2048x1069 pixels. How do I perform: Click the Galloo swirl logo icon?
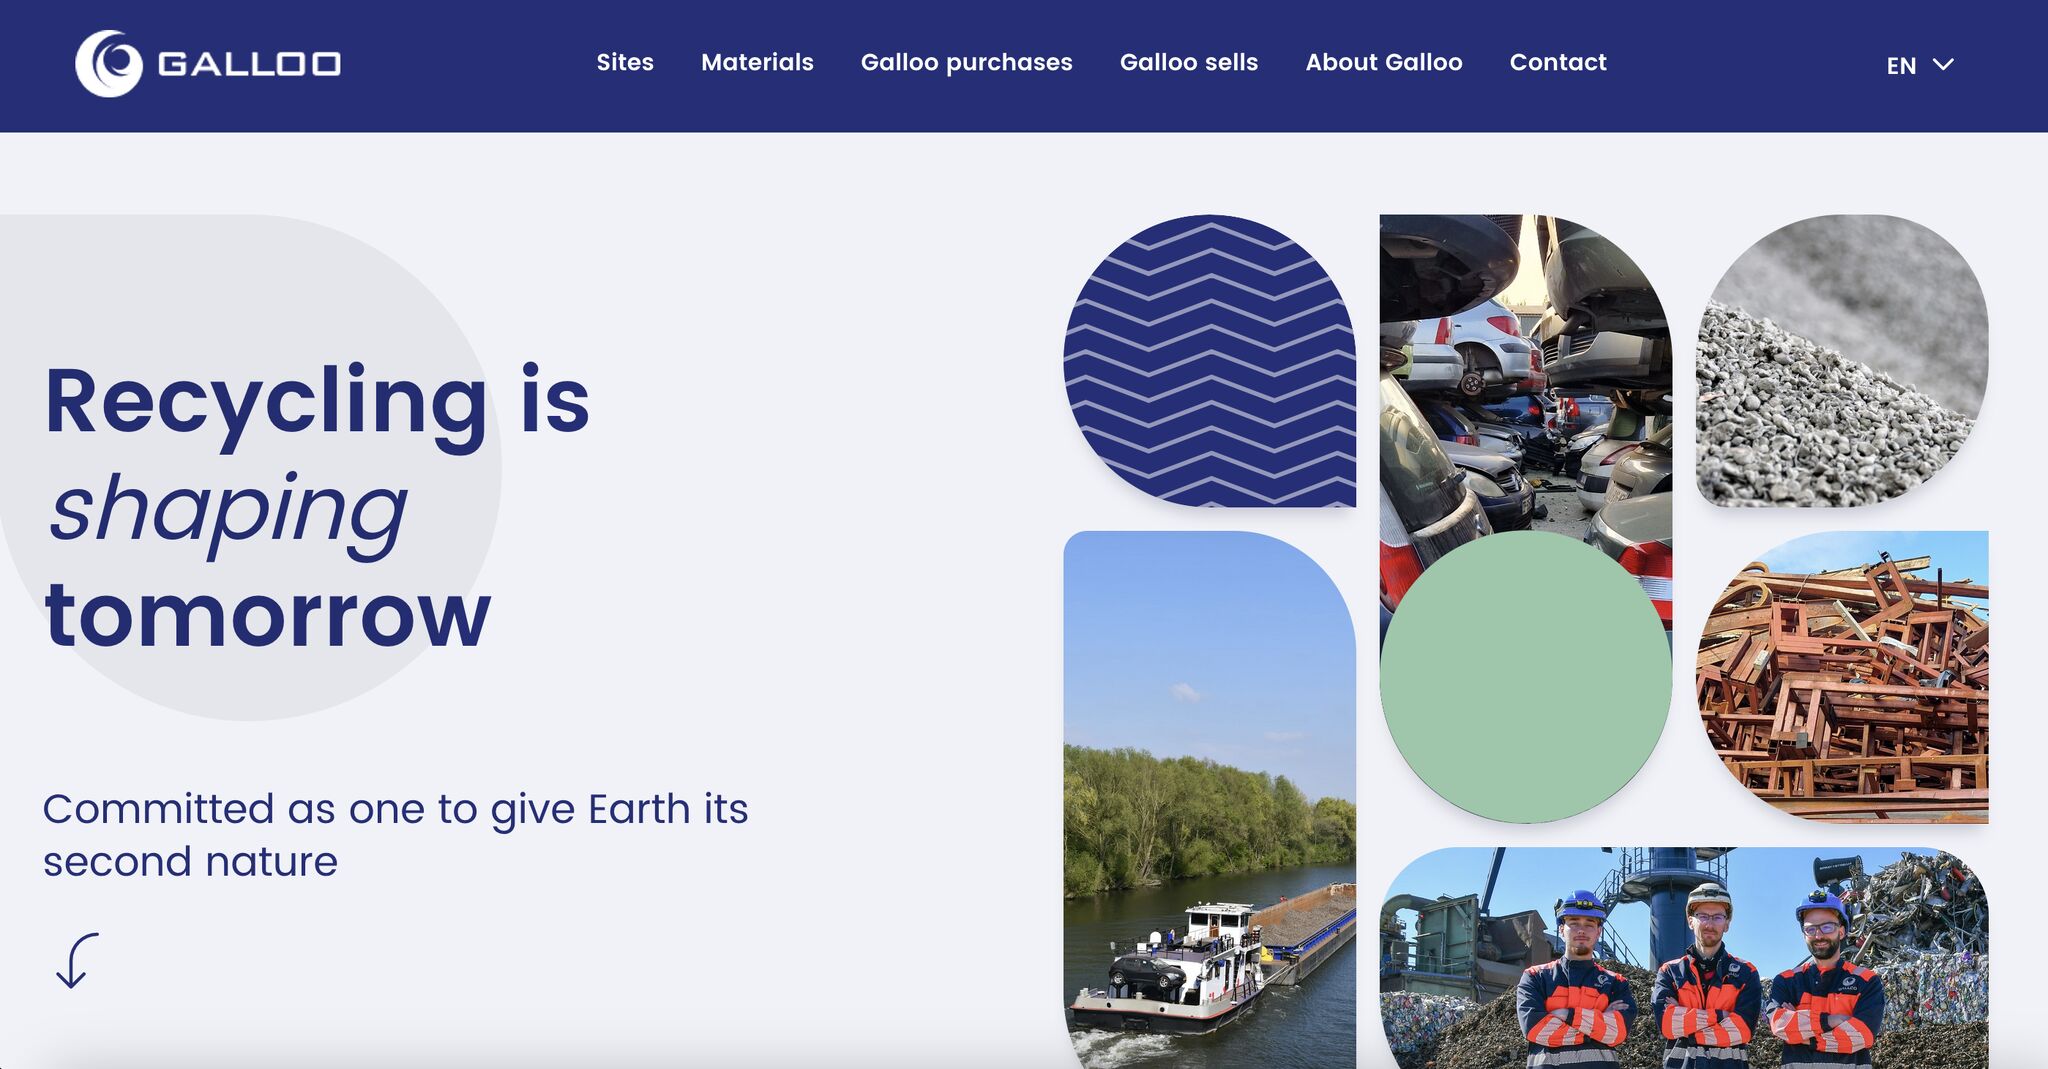[109, 64]
